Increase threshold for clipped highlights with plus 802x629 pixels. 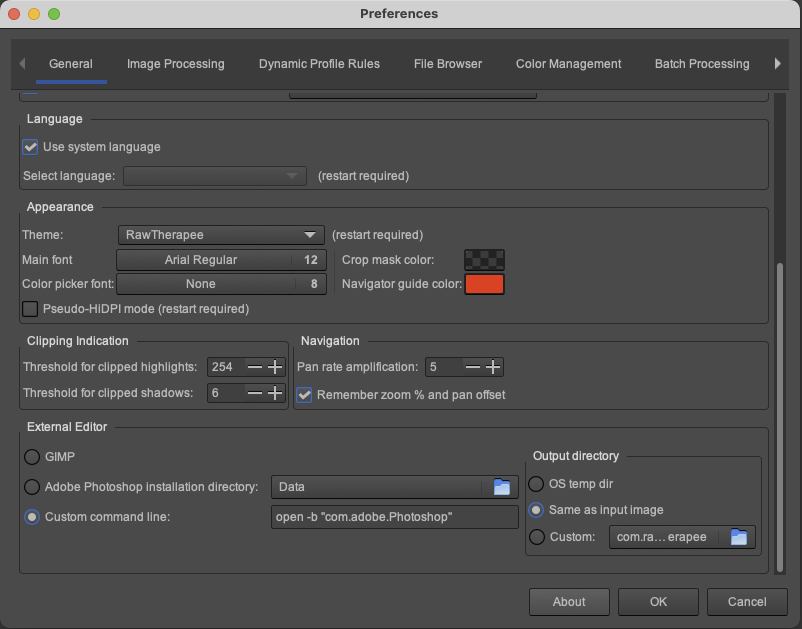coord(275,367)
